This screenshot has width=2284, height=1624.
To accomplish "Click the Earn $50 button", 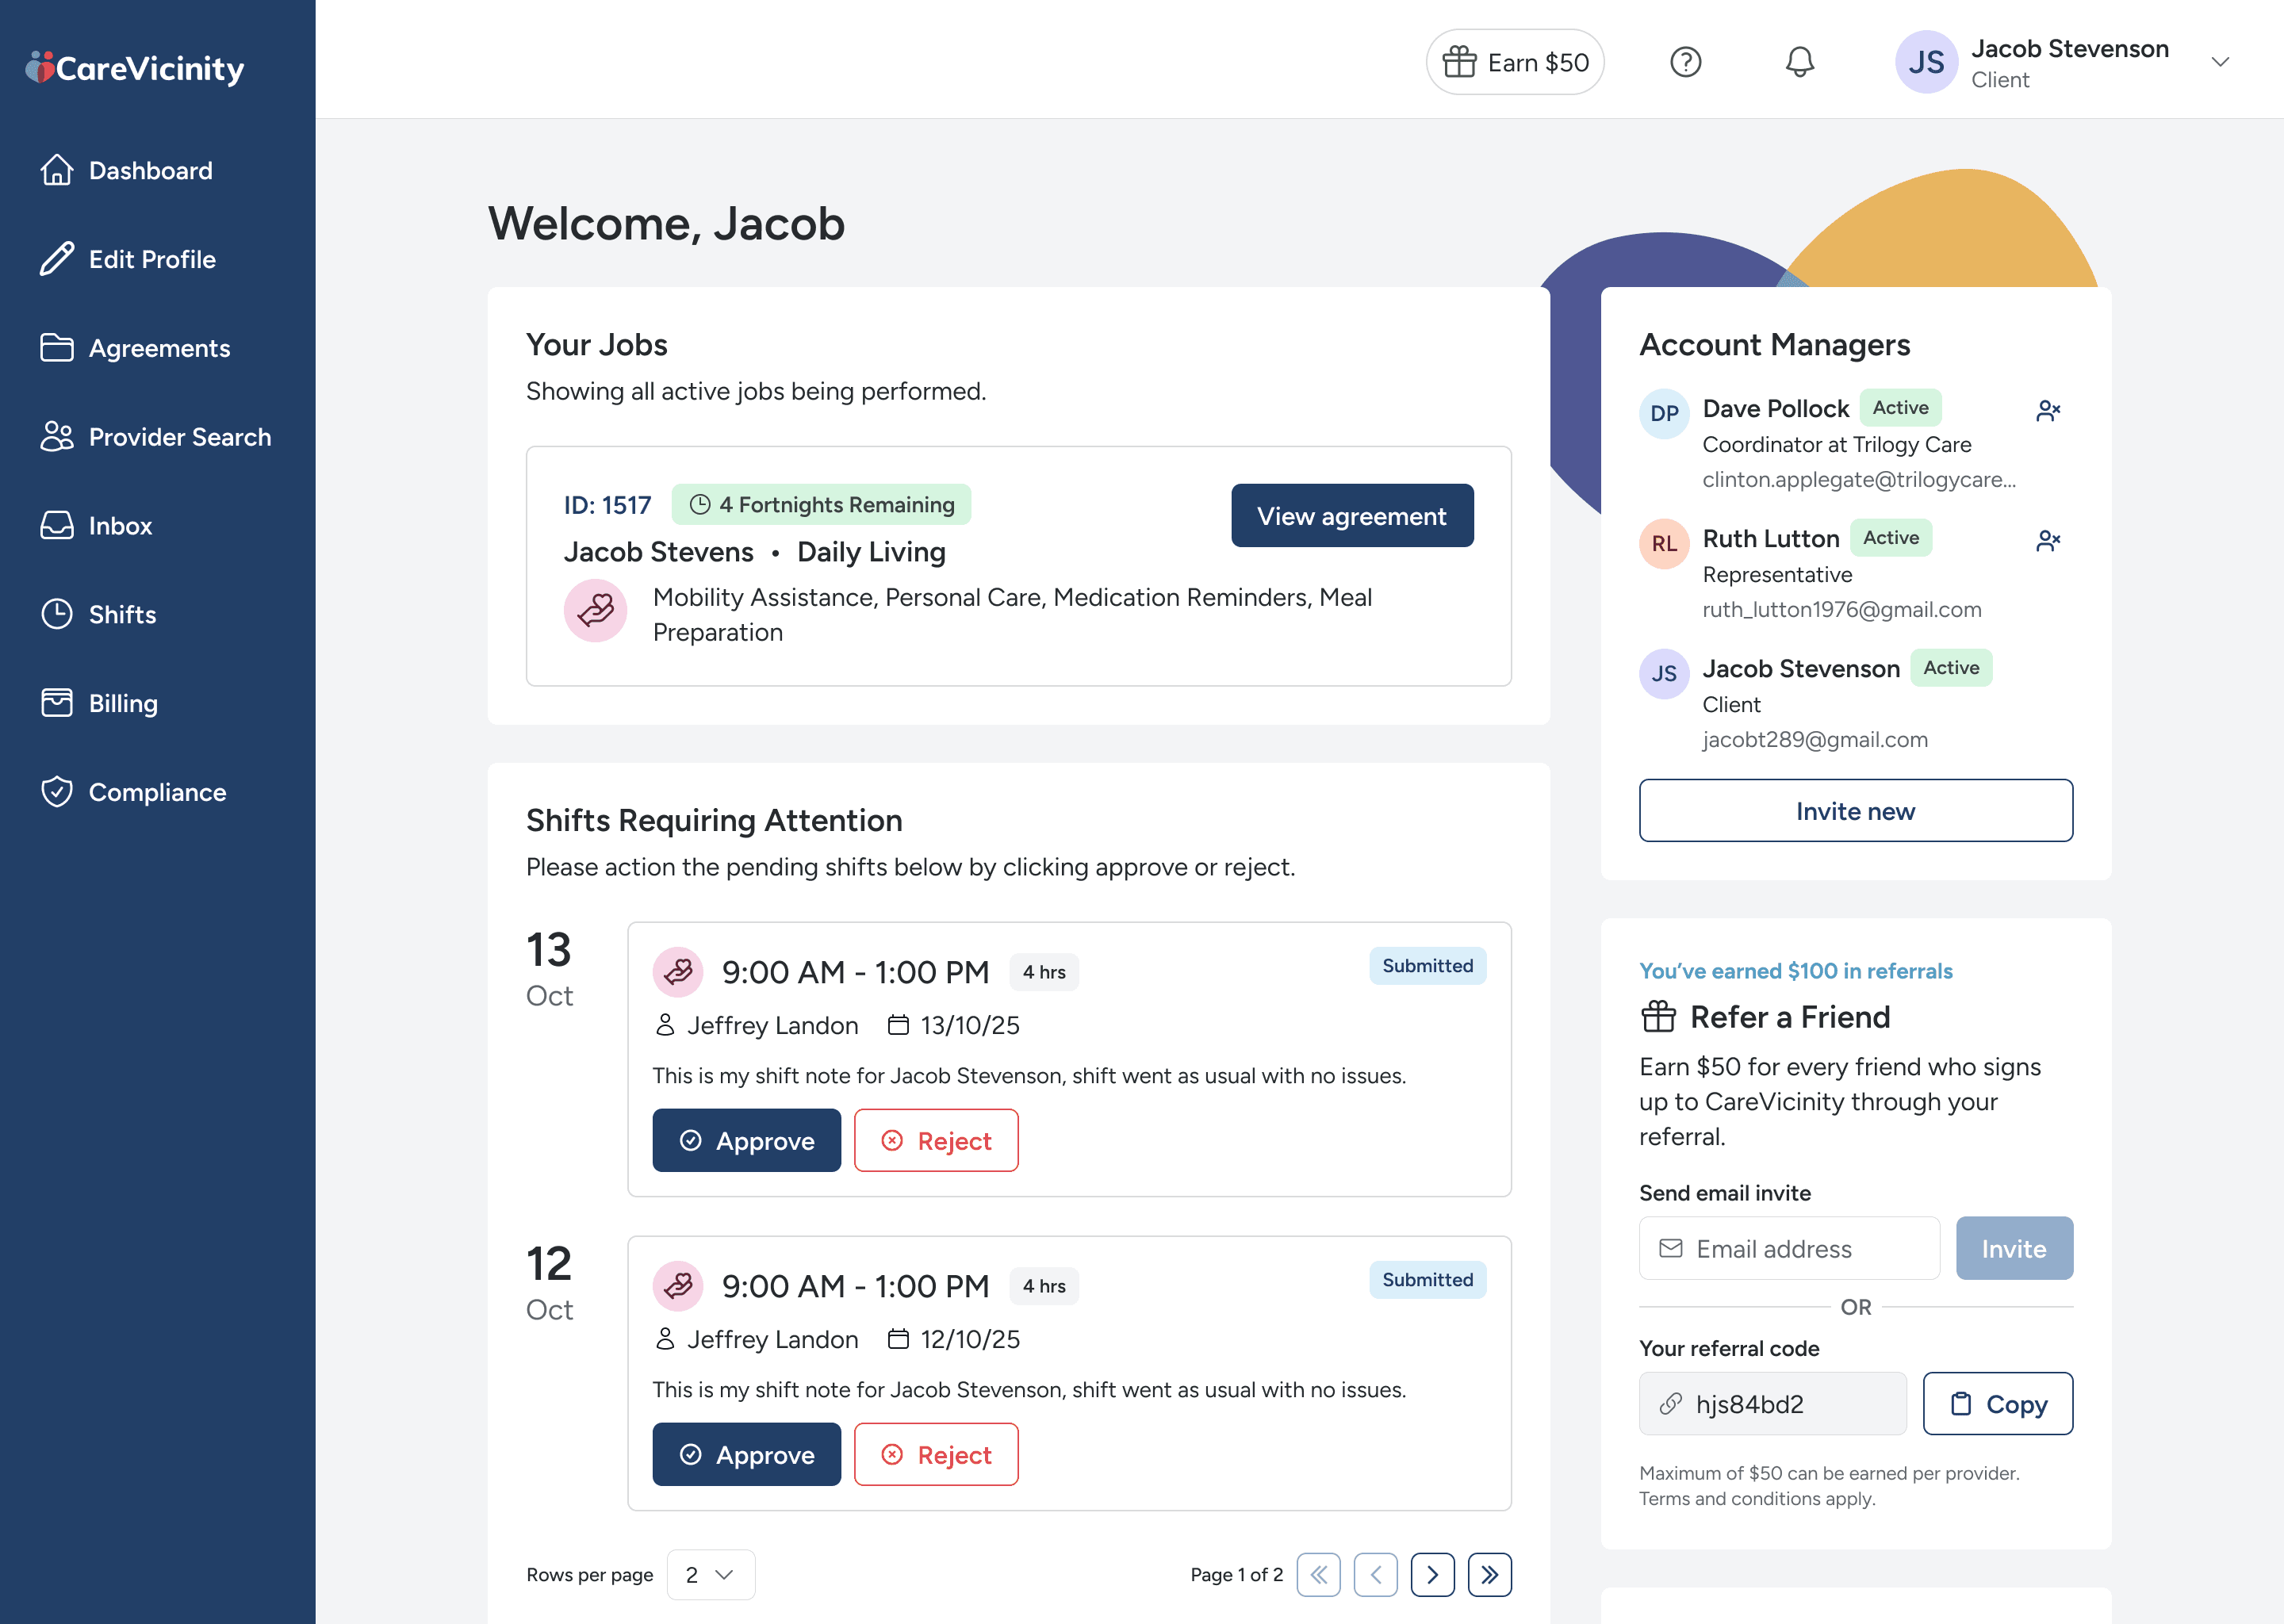I will pyautogui.click(x=1514, y=62).
